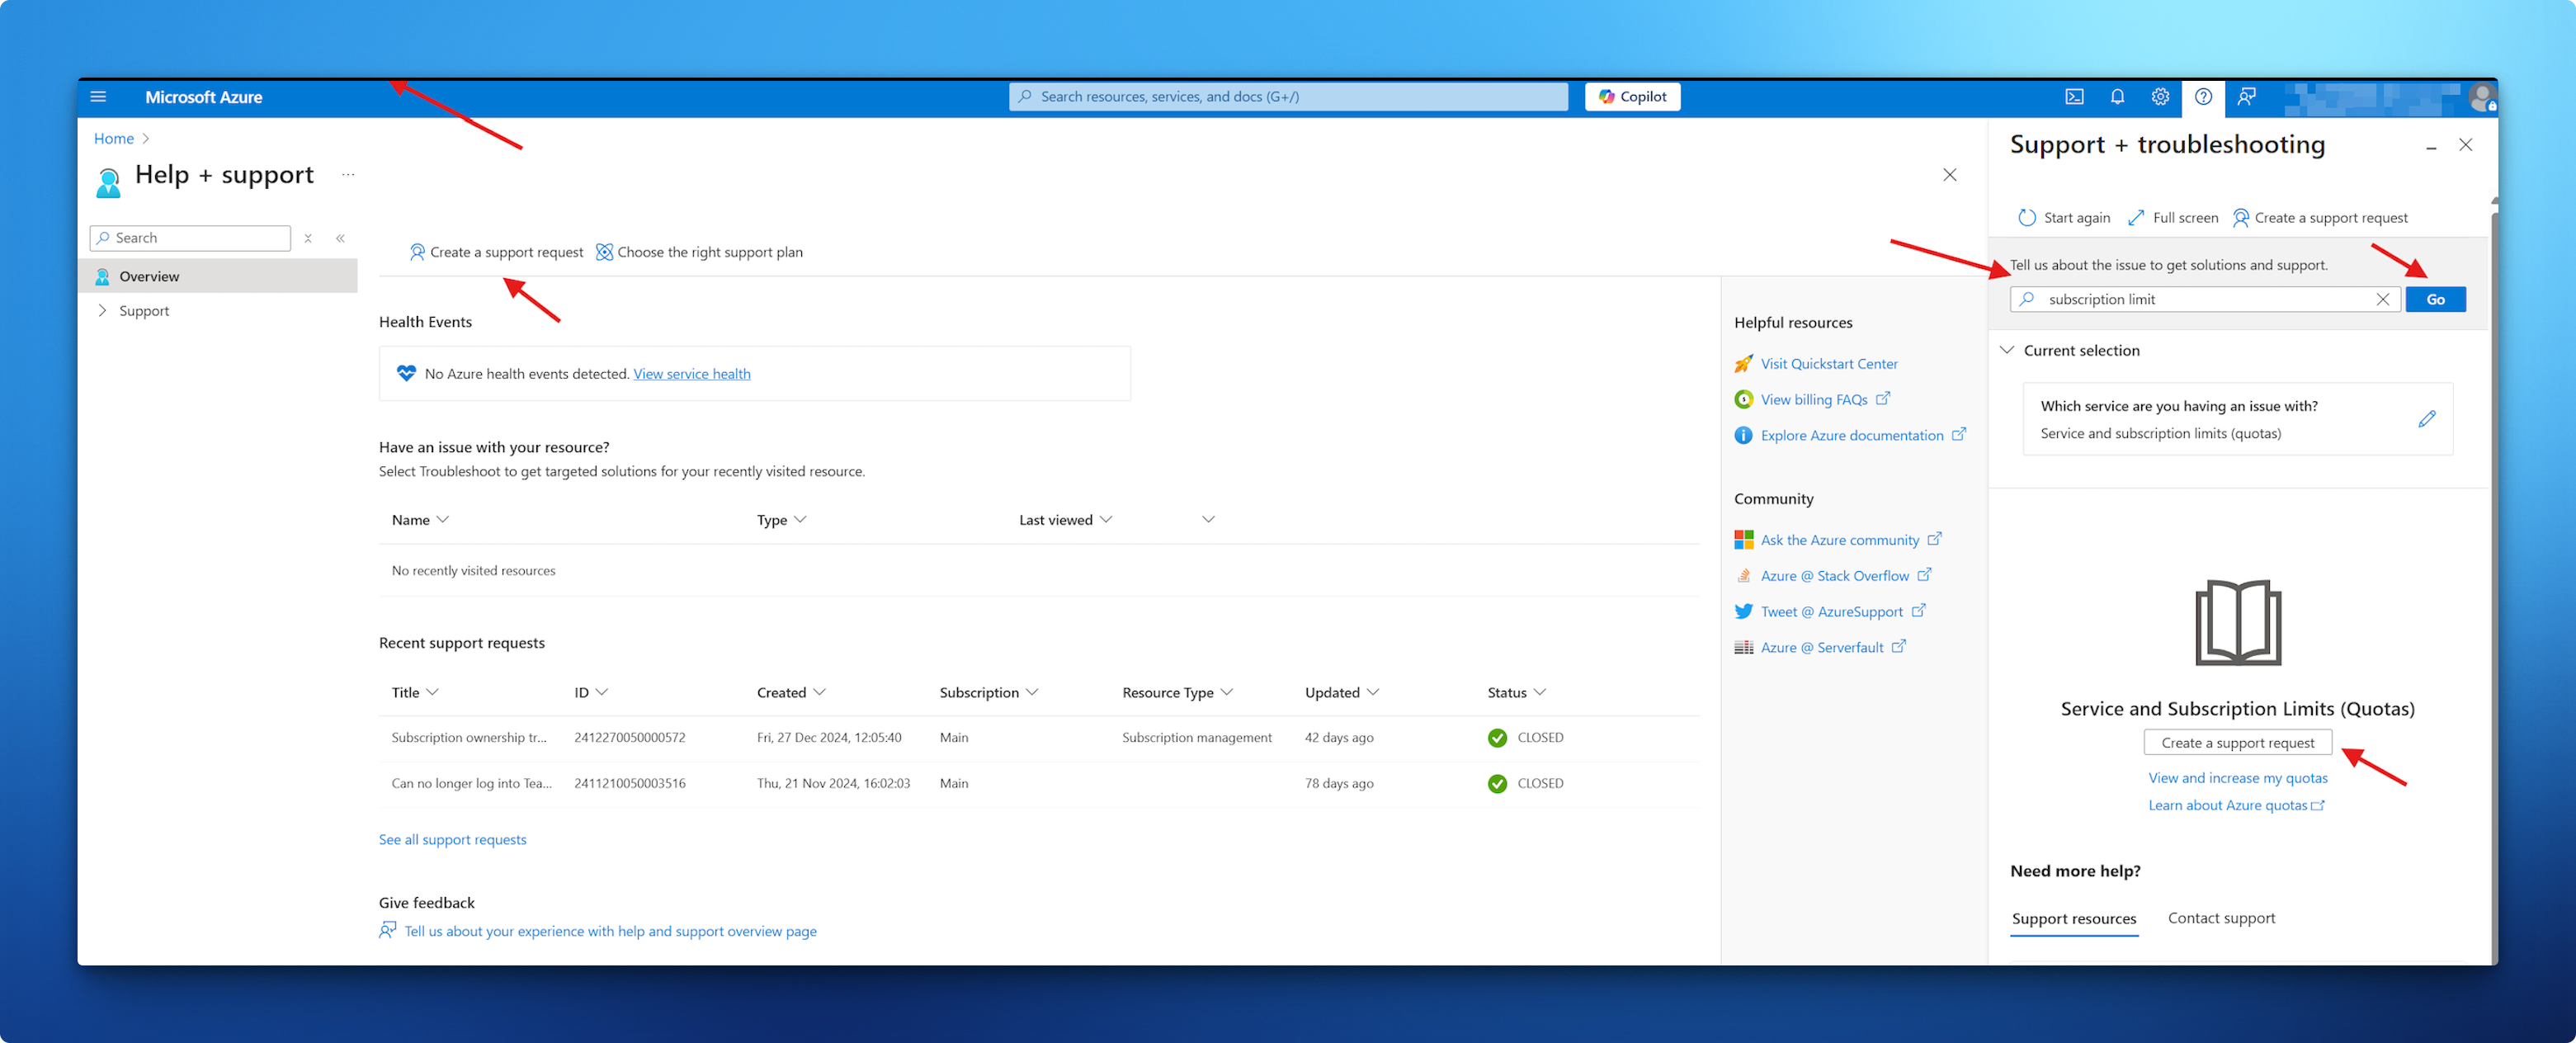The width and height of the screenshot is (2576, 1043).
Task: Open the portal settings gear
Action: 2160,97
